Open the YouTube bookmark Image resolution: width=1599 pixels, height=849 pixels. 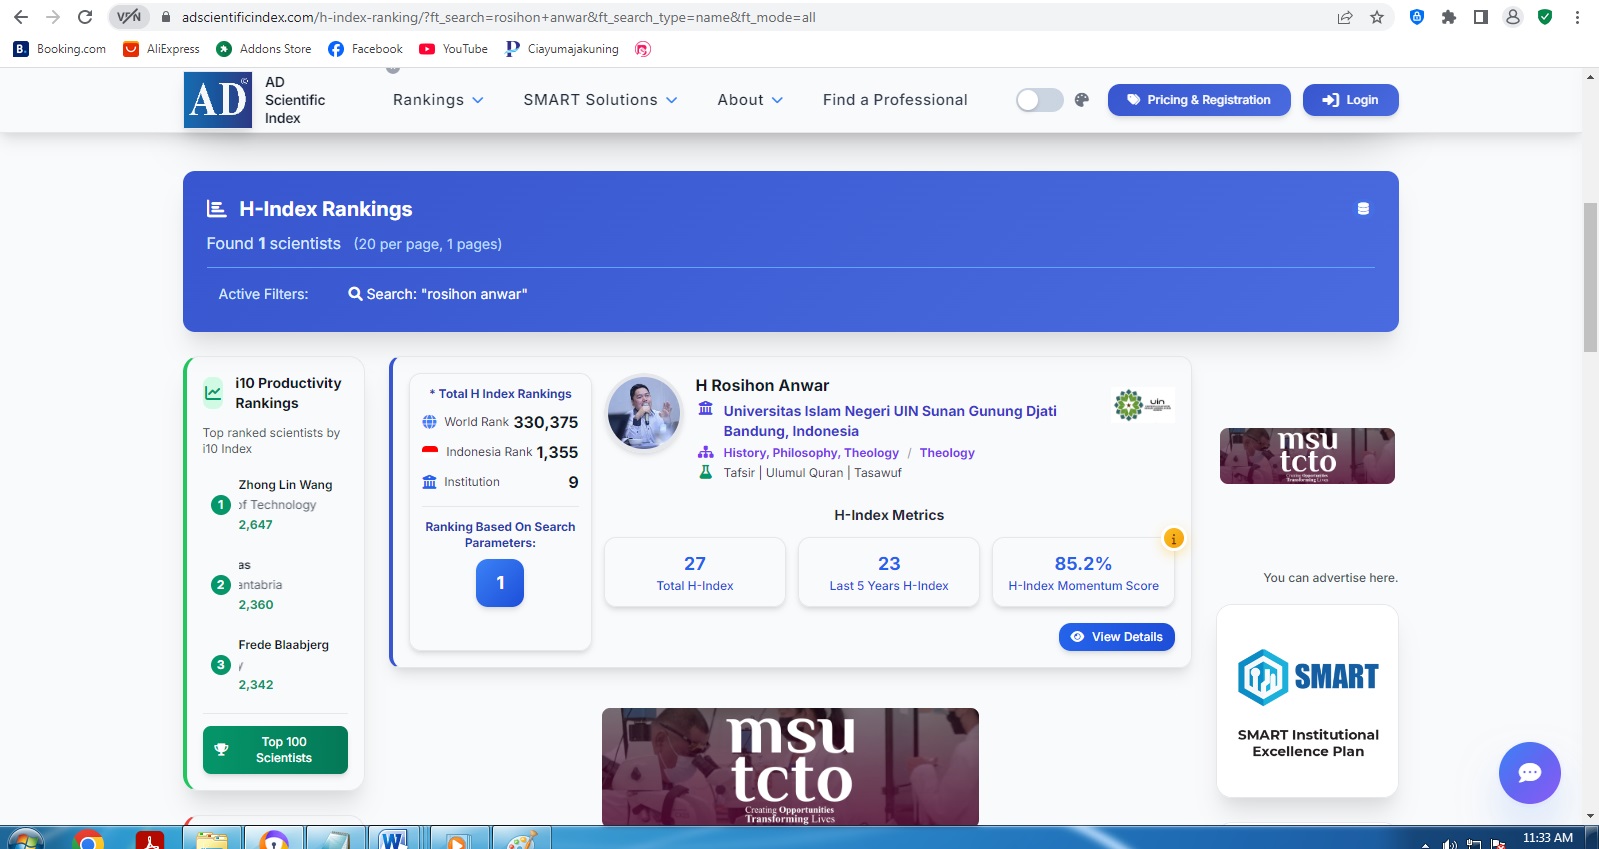click(x=454, y=49)
